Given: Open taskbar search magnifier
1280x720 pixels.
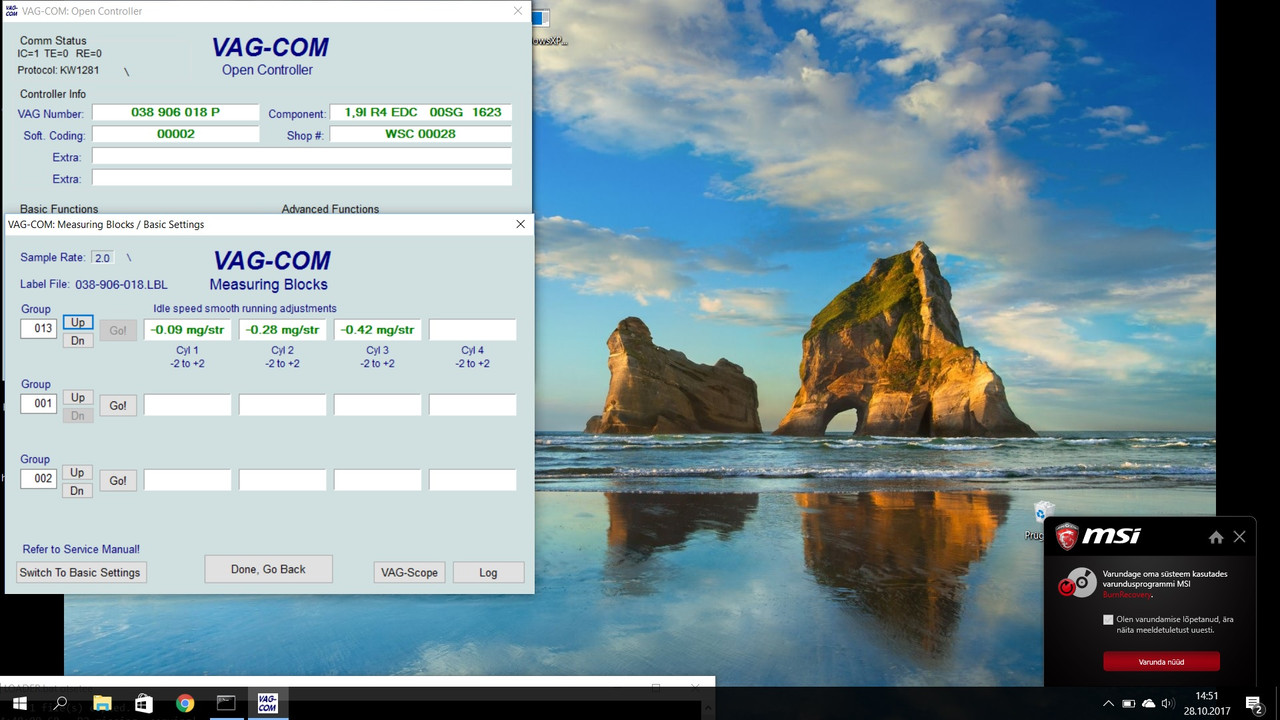Looking at the screenshot, I should tap(60, 703).
